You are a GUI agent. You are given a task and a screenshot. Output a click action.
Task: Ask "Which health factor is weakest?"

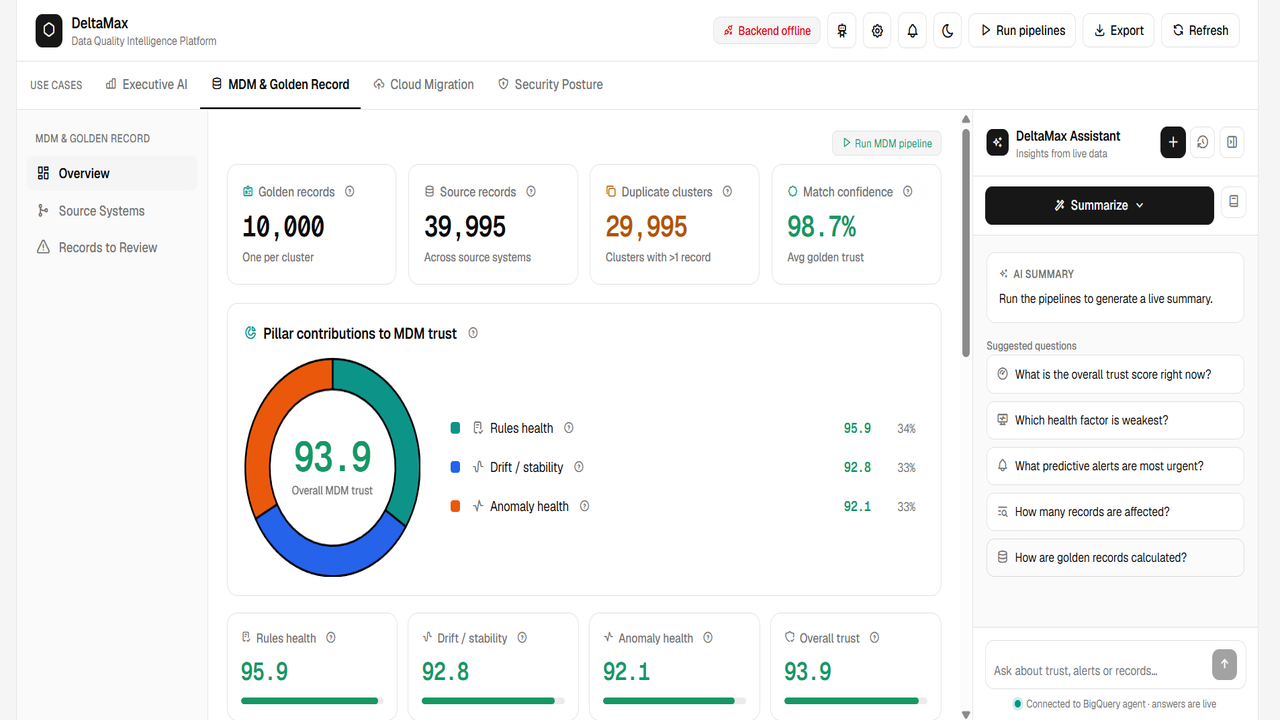click(1115, 420)
